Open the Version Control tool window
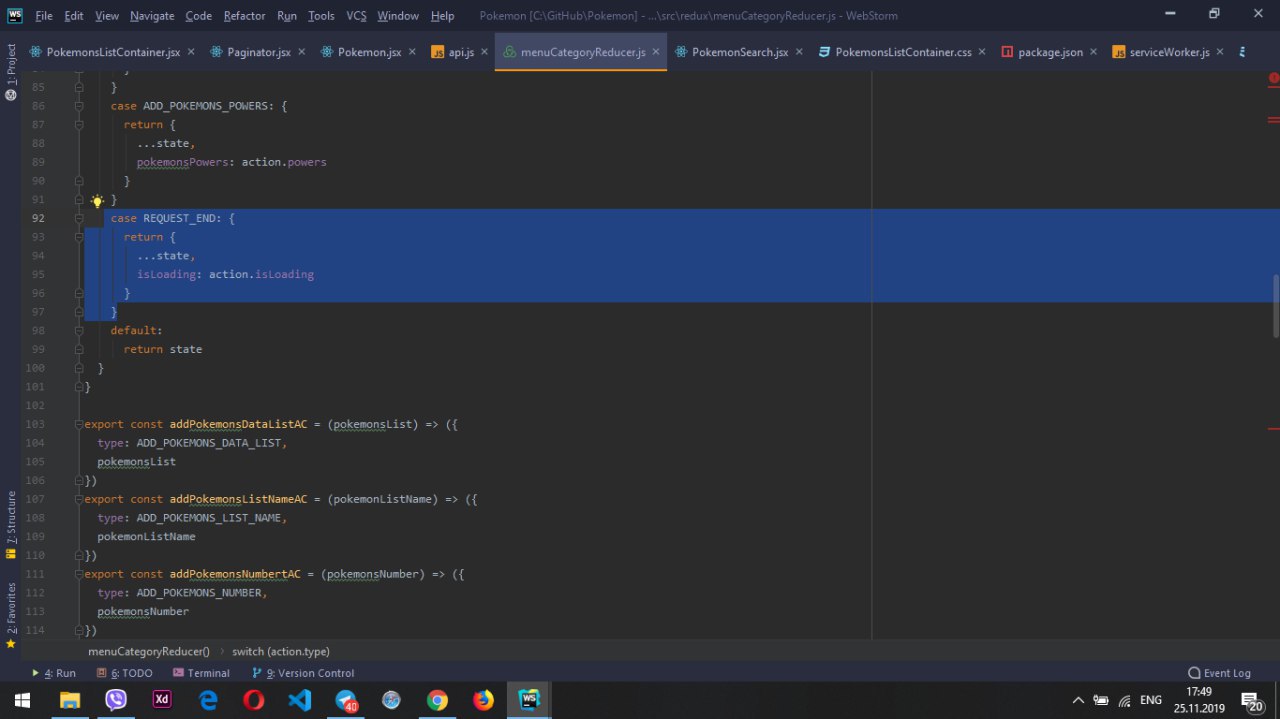This screenshot has width=1280, height=719. click(x=303, y=673)
